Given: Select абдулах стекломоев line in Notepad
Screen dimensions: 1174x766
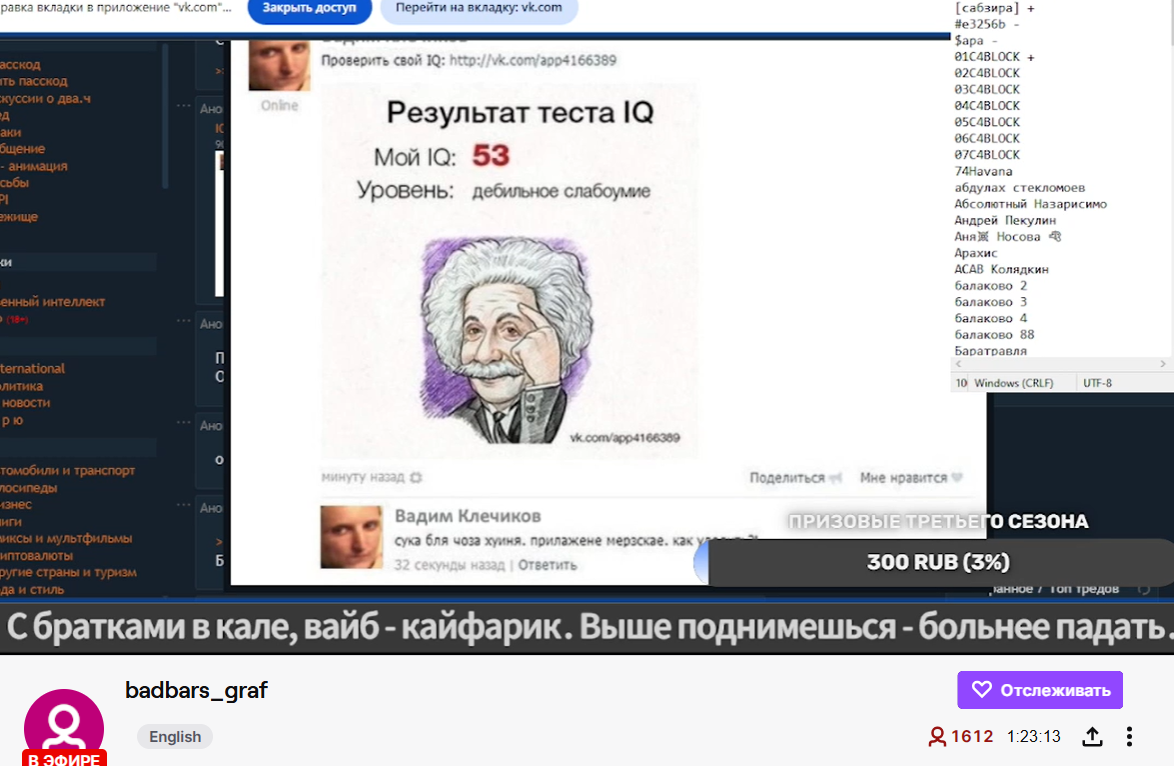Looking at the screenshot, I should [1019, 188].
